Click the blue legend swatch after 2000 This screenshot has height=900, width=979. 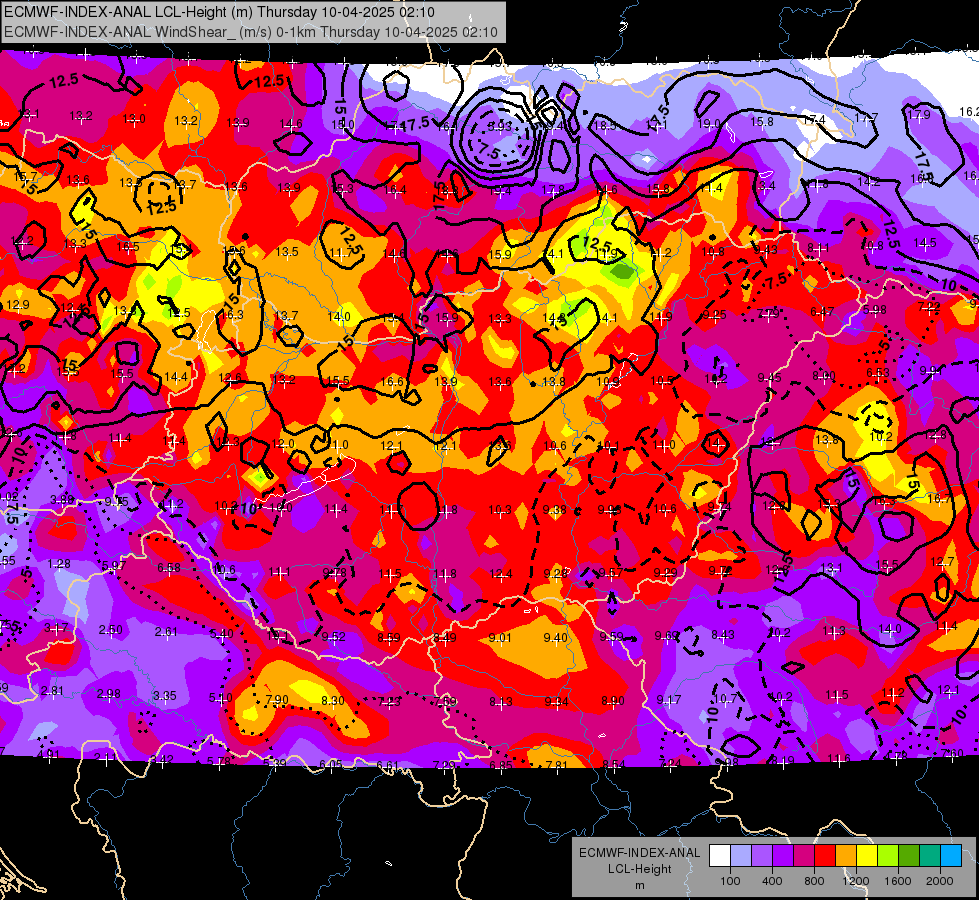[x=951, y=856]
